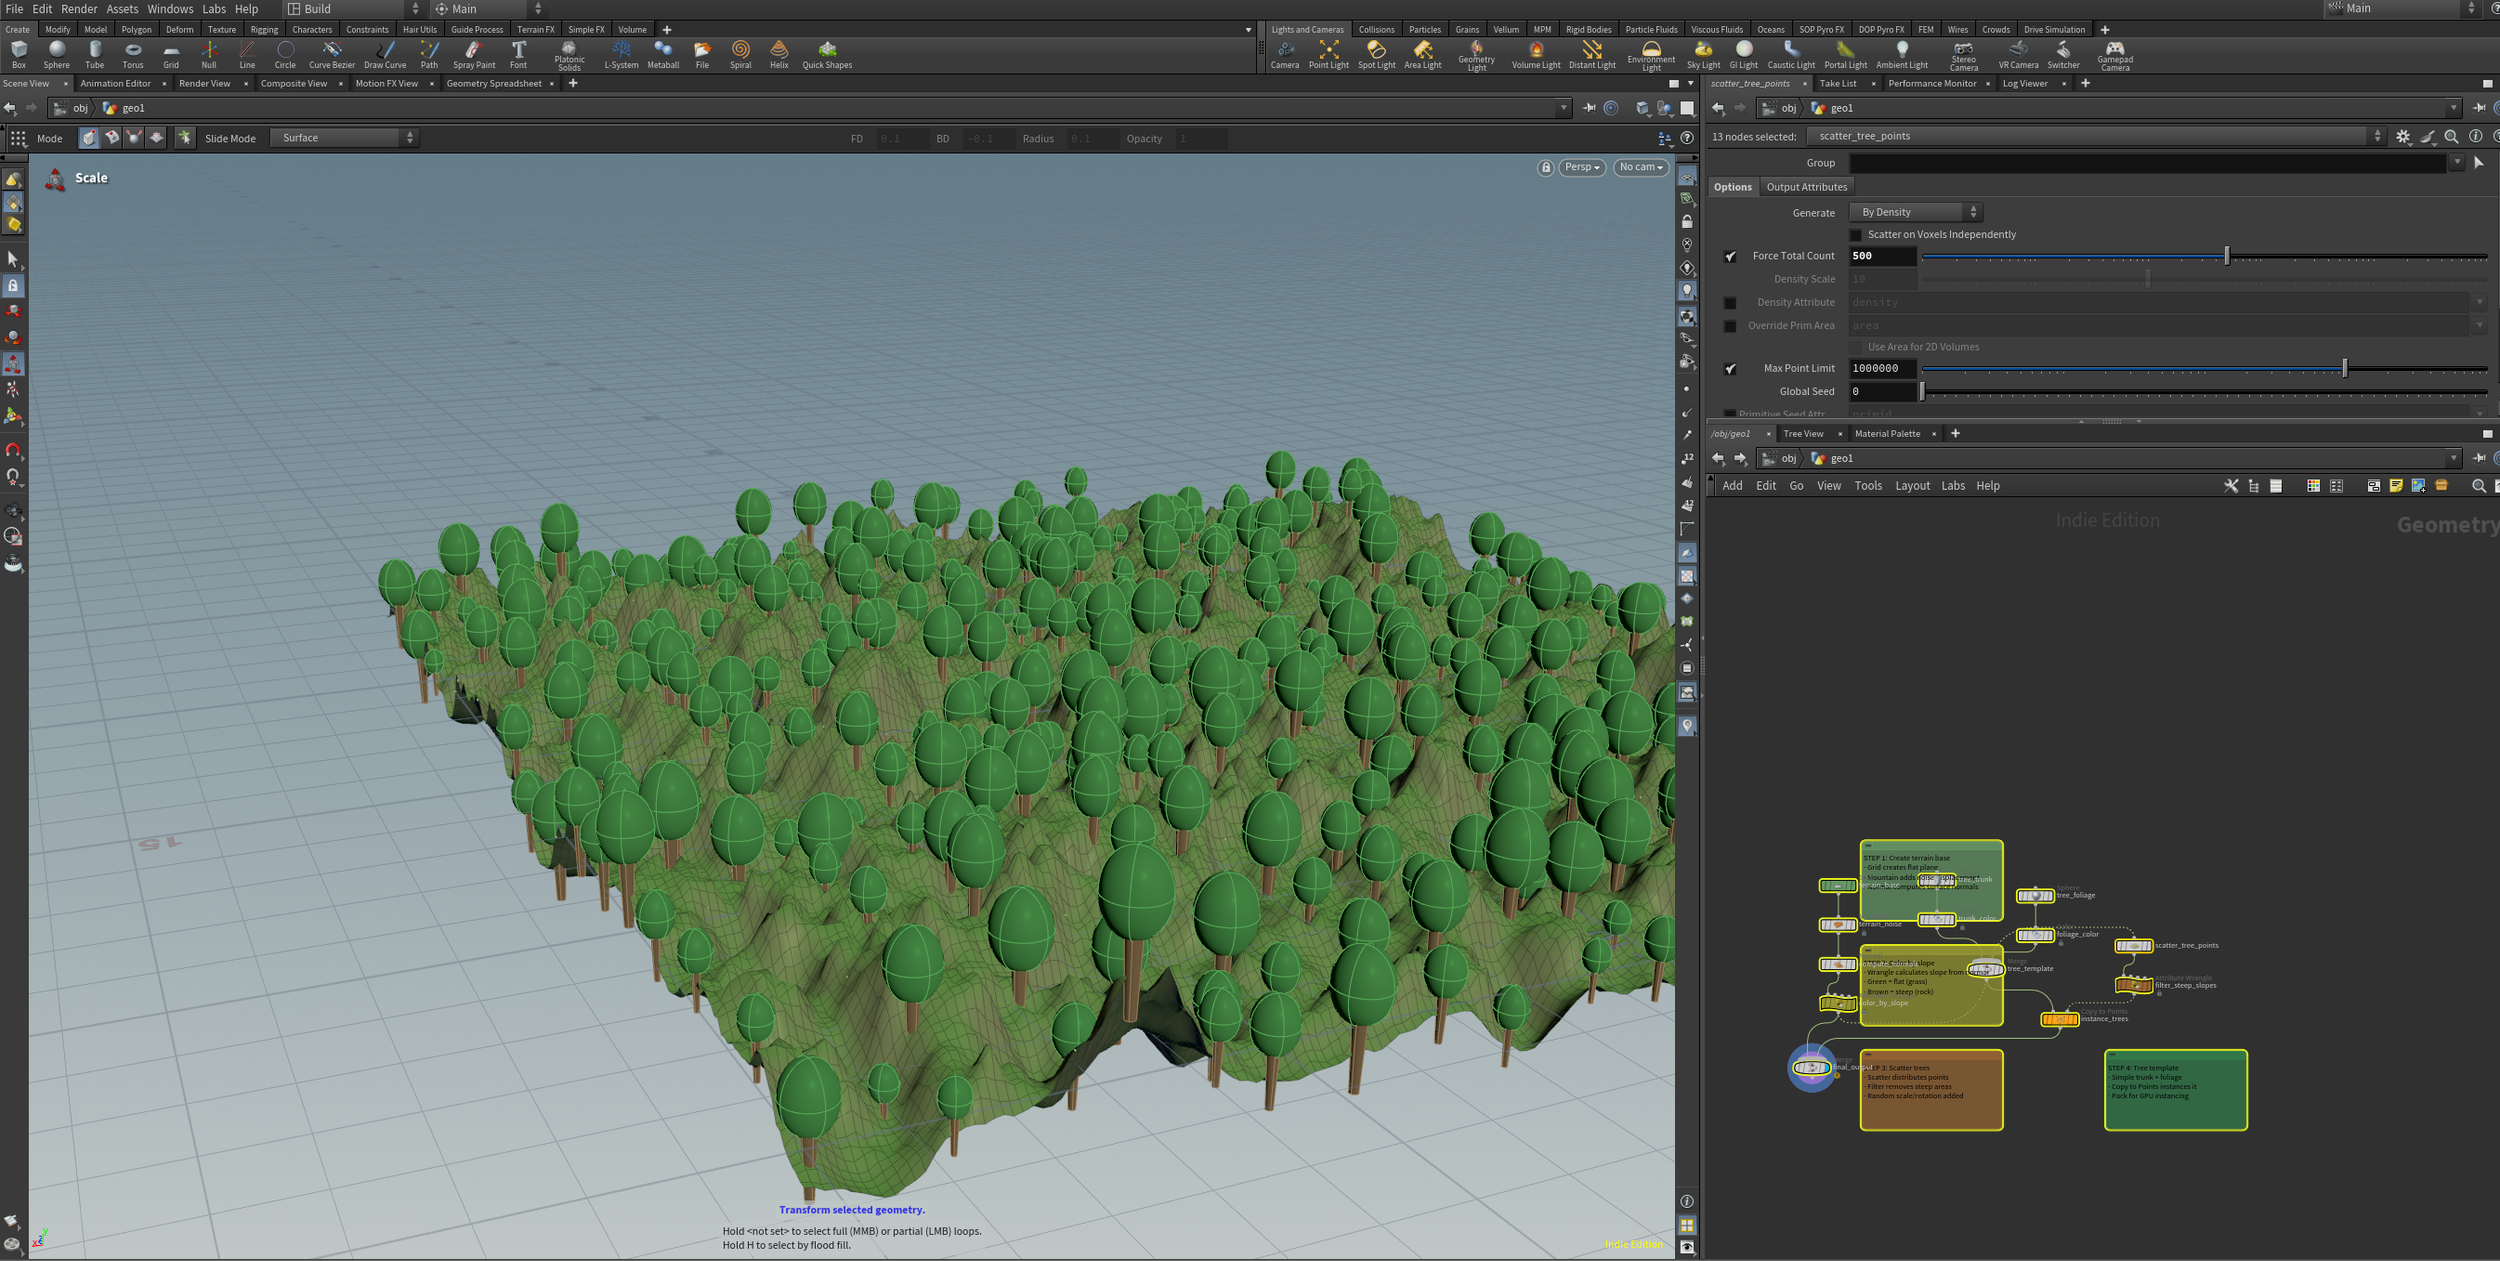Open the network editor Tools menu
The image size is (2500, 1261).
pos(1868,486)
